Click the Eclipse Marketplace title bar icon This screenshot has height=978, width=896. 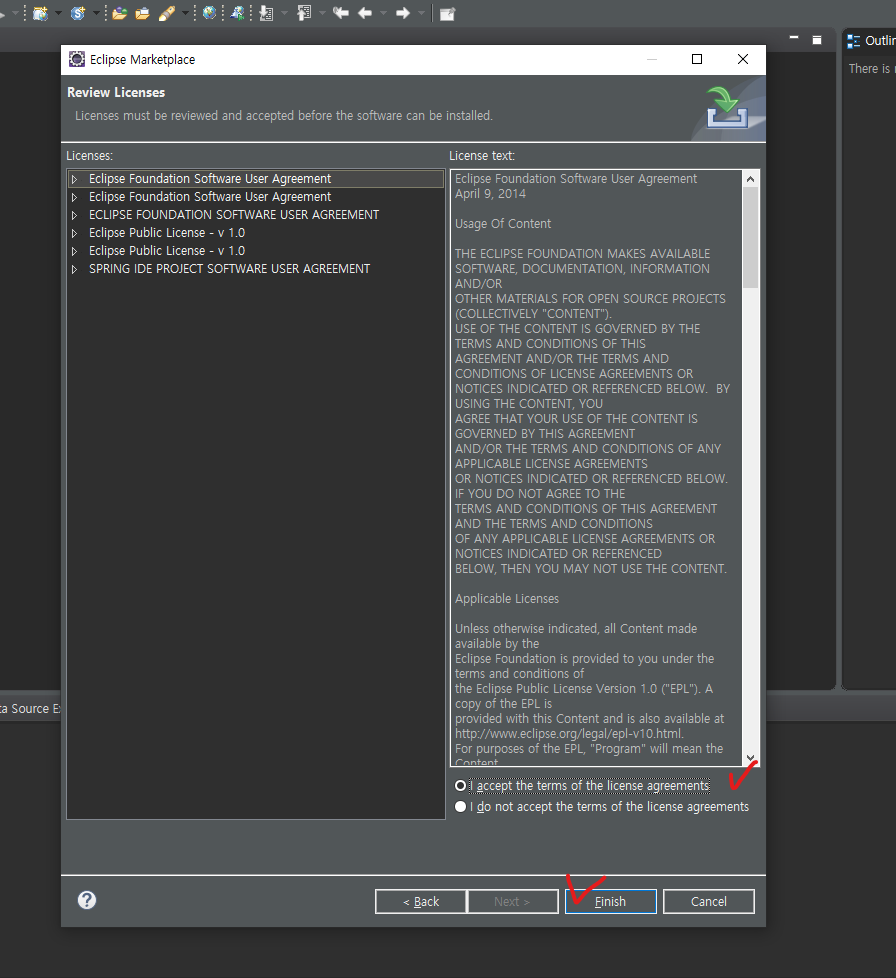[77, 59]
